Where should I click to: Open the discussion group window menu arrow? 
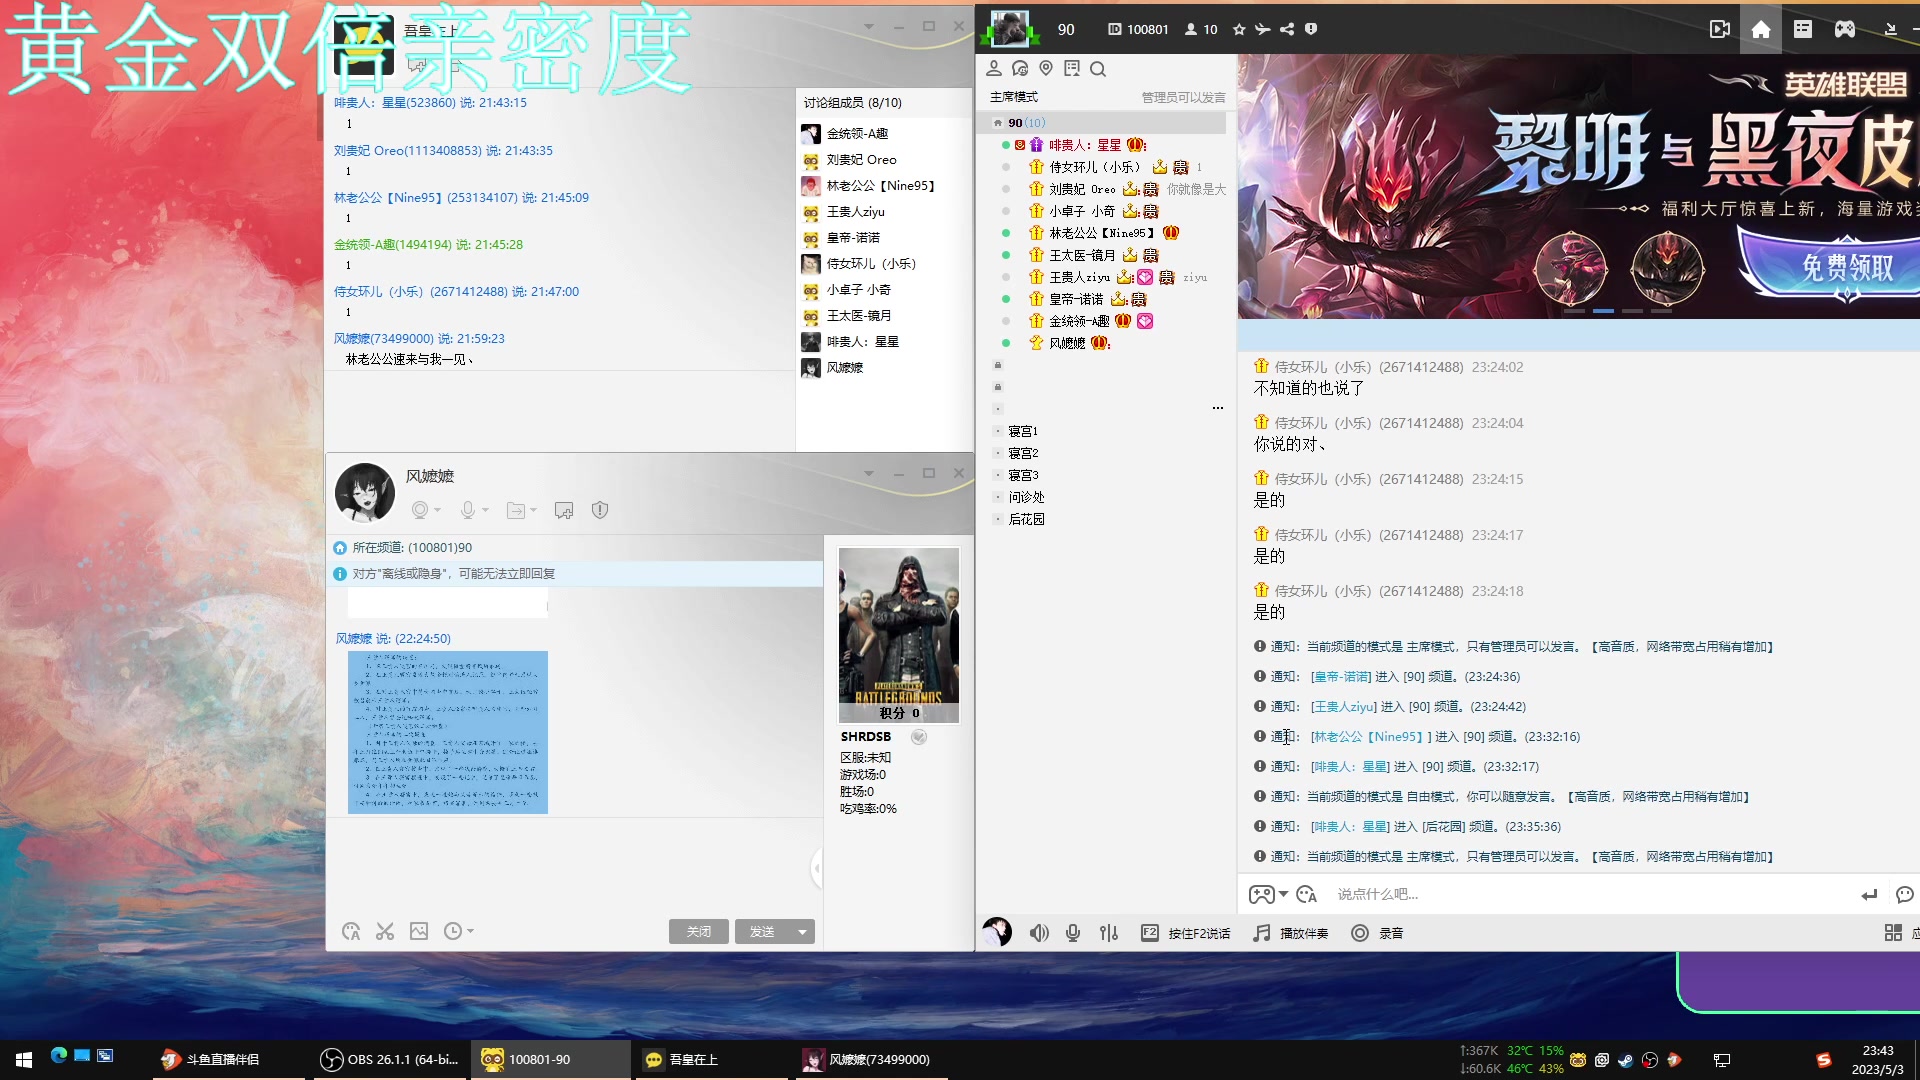(x=869, y=26)
